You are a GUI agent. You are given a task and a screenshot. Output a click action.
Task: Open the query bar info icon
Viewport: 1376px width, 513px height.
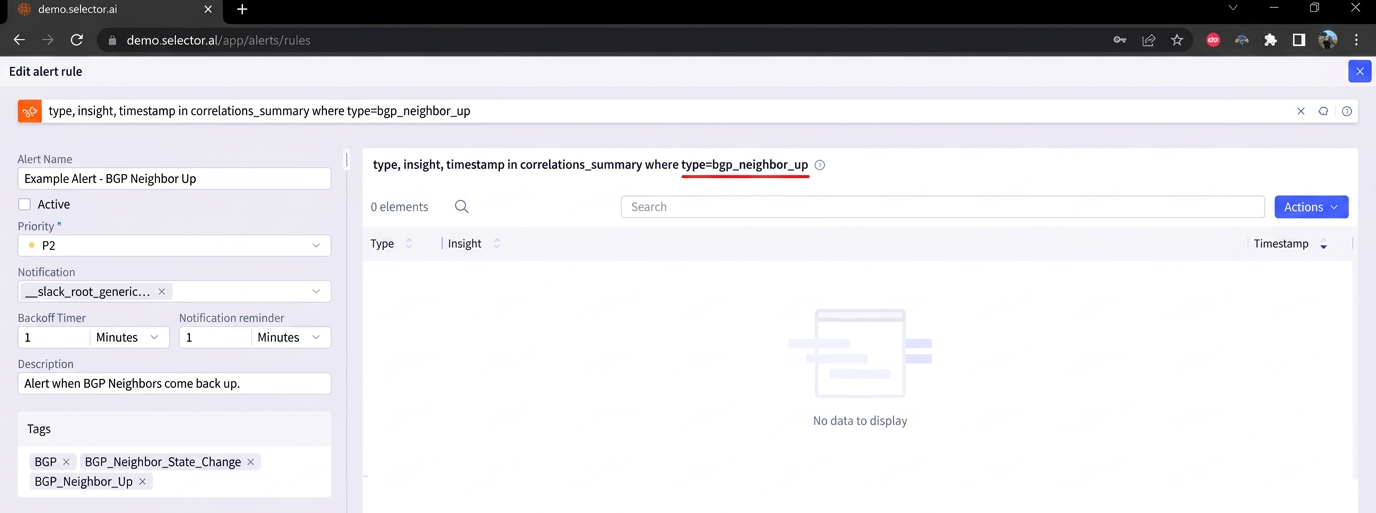coord(1347,111)
